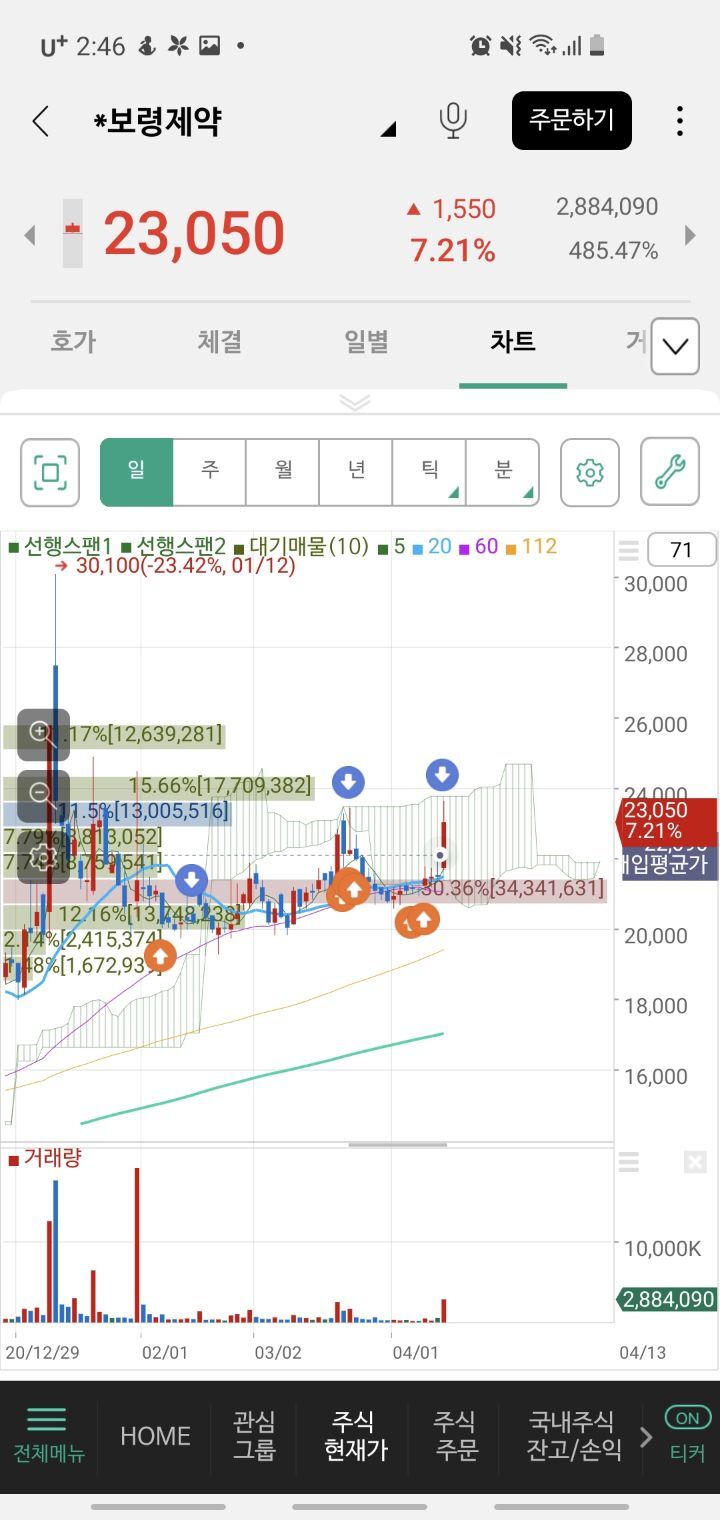This screenshot has height=1520, width=720.
Task: Open the stock selector dropdown triangle
Action: (x=389, y=128)
